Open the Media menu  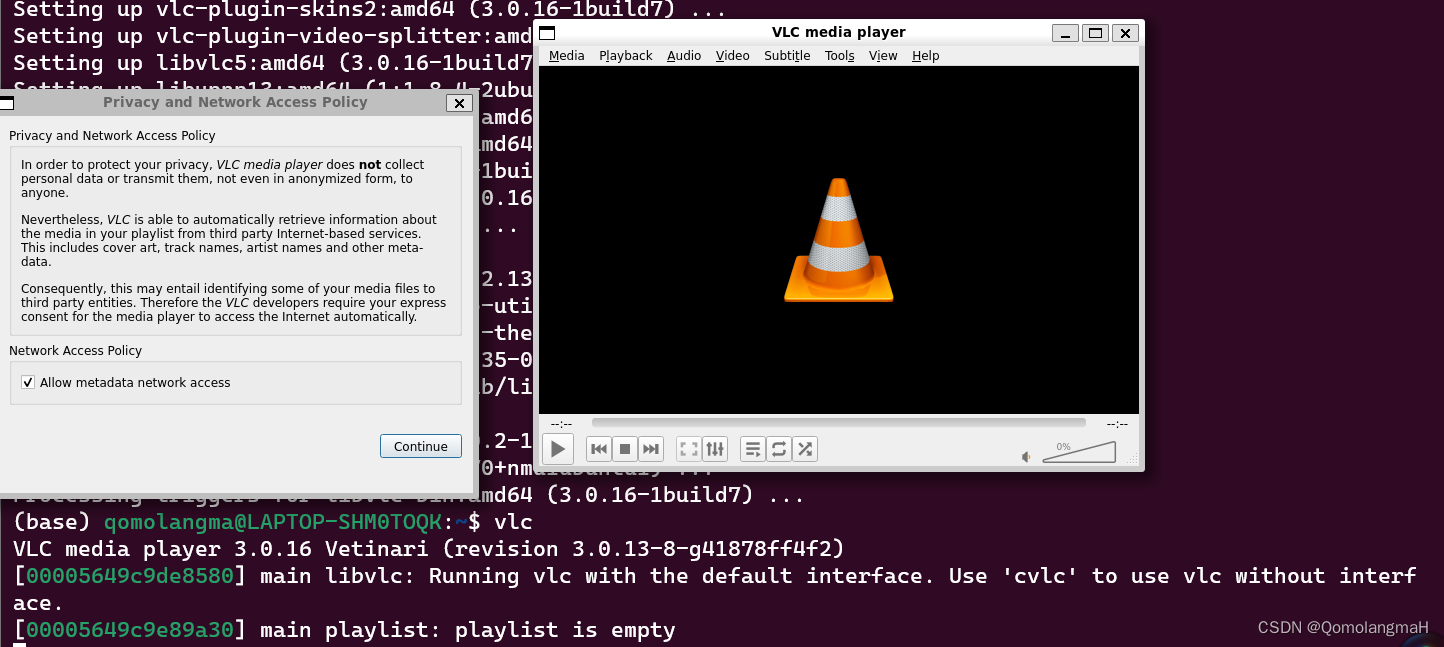[567, 56]
